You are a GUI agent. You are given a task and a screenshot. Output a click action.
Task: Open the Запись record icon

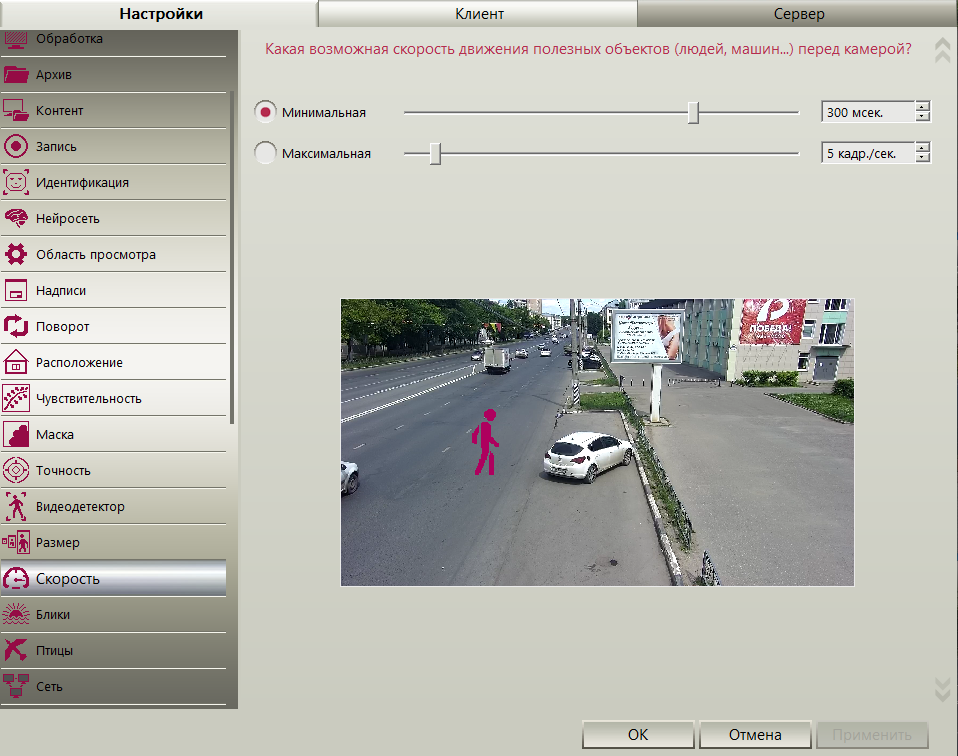(x=16, y=147)
